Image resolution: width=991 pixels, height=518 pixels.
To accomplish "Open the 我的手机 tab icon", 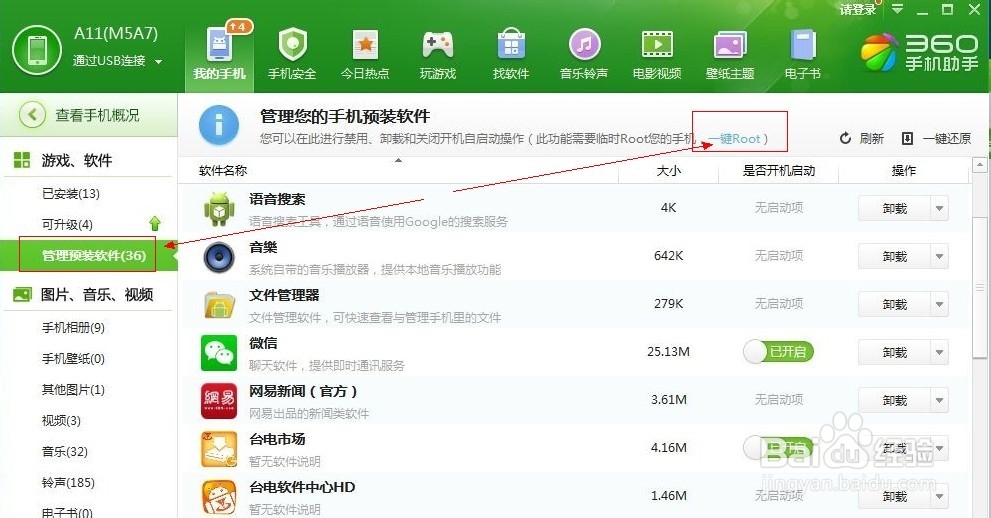I will pos(219,44).
